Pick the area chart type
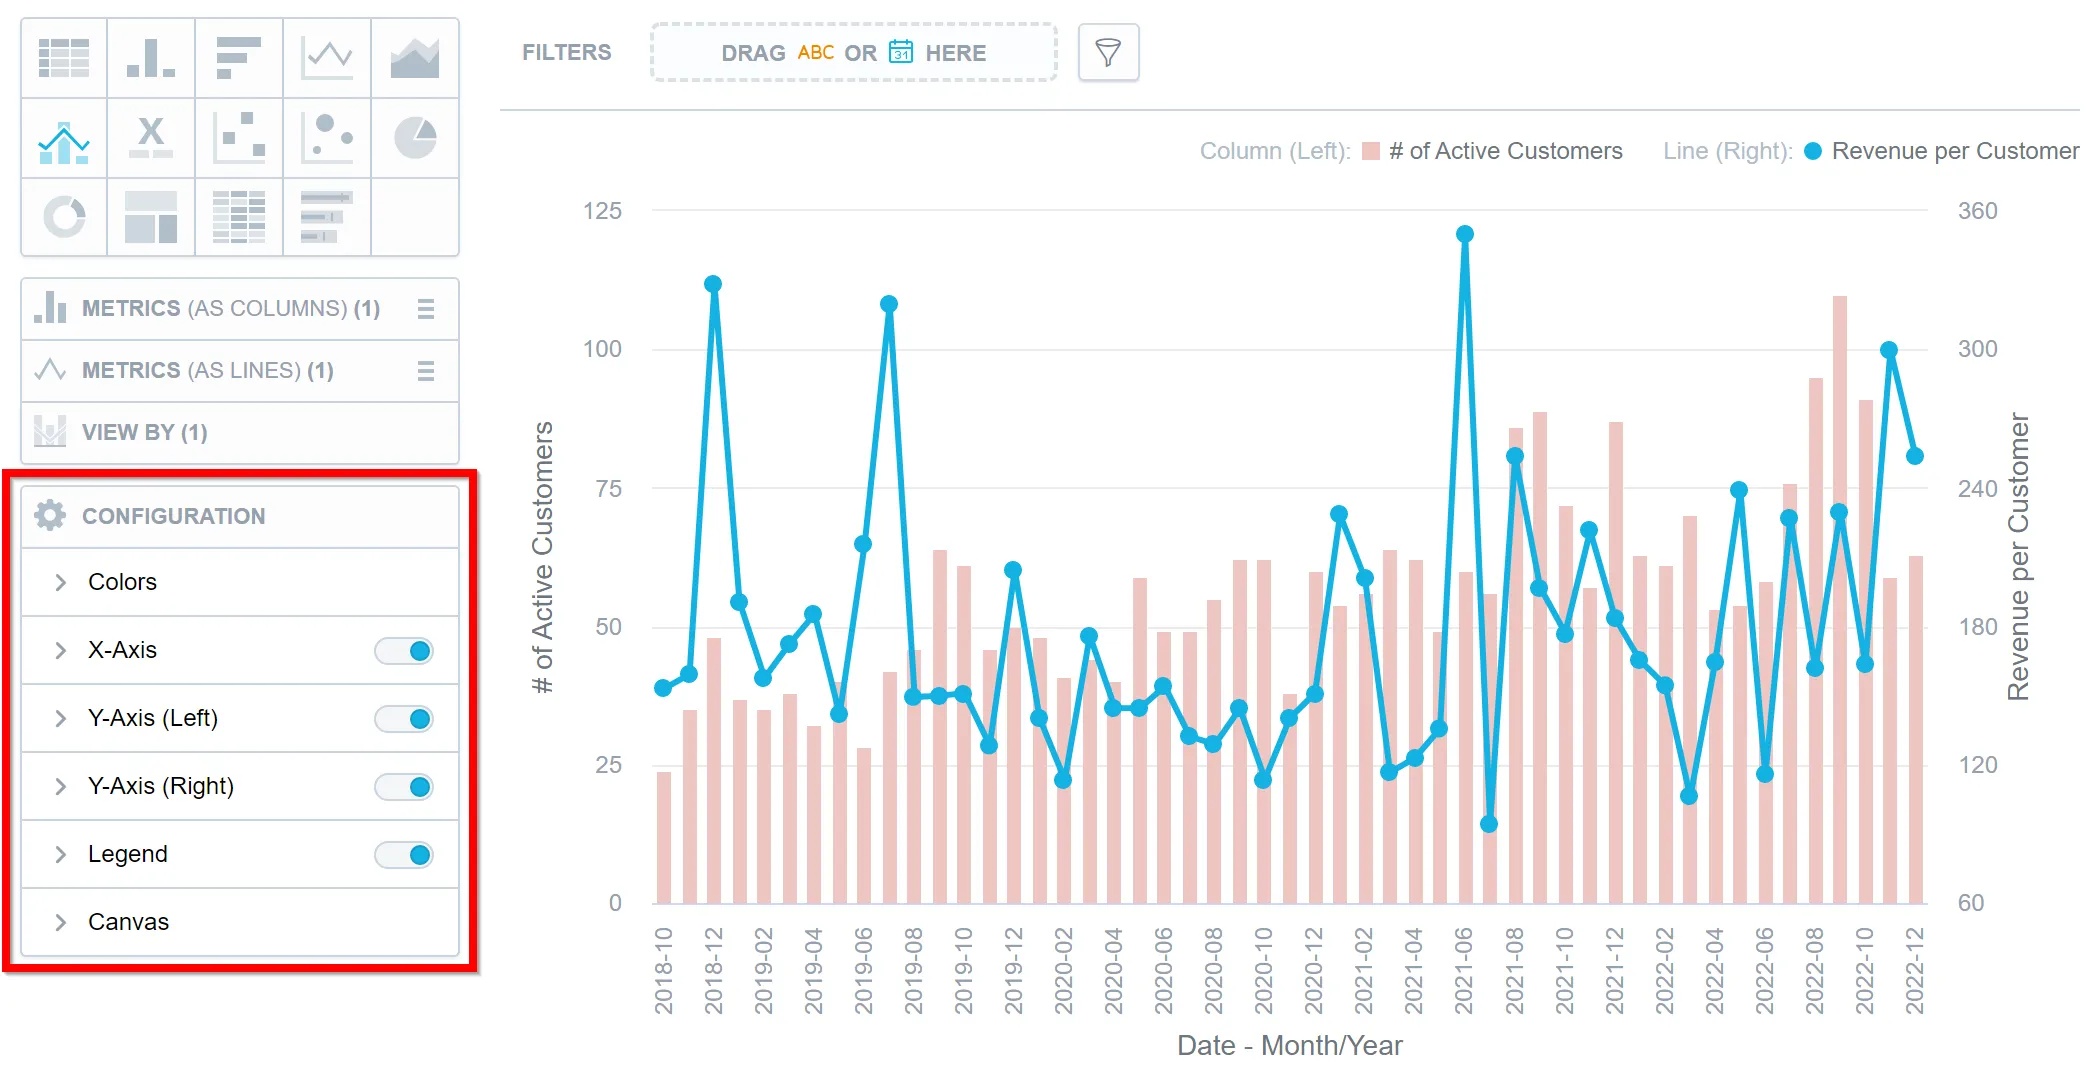The height and width of the screenshot is (1081, 2093). (x=415, y=58)
